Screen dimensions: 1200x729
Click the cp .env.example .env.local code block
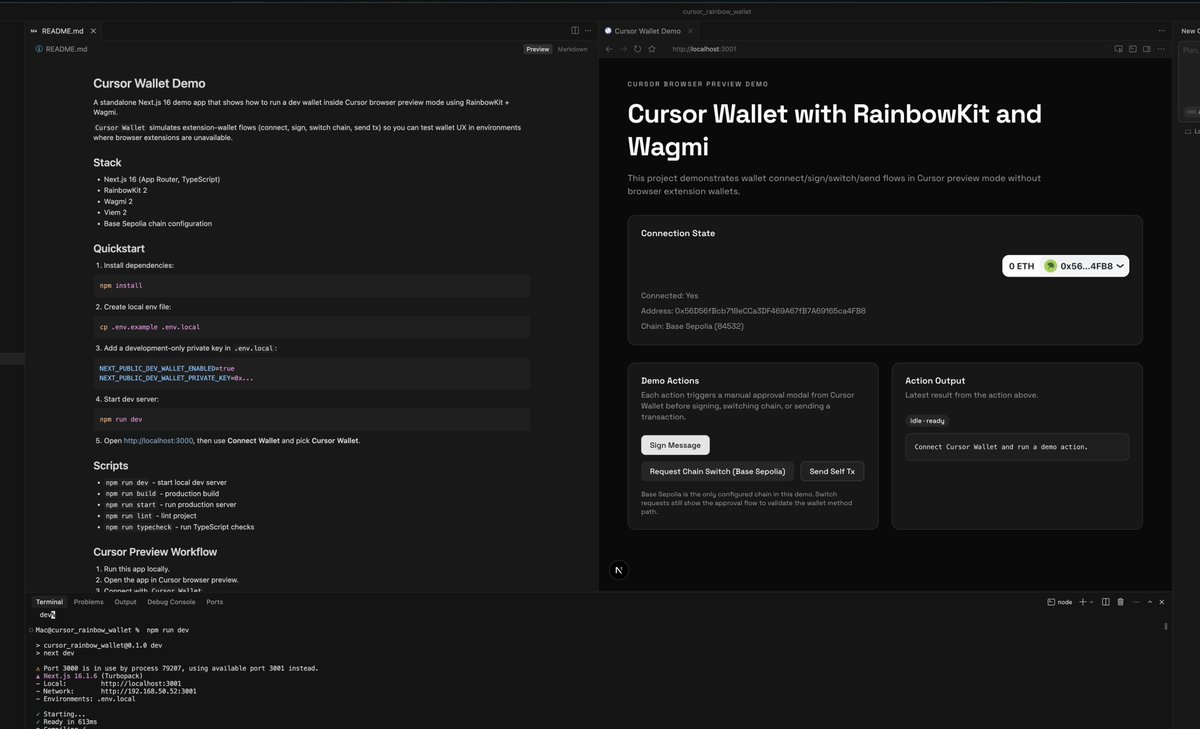coord(311,327)
